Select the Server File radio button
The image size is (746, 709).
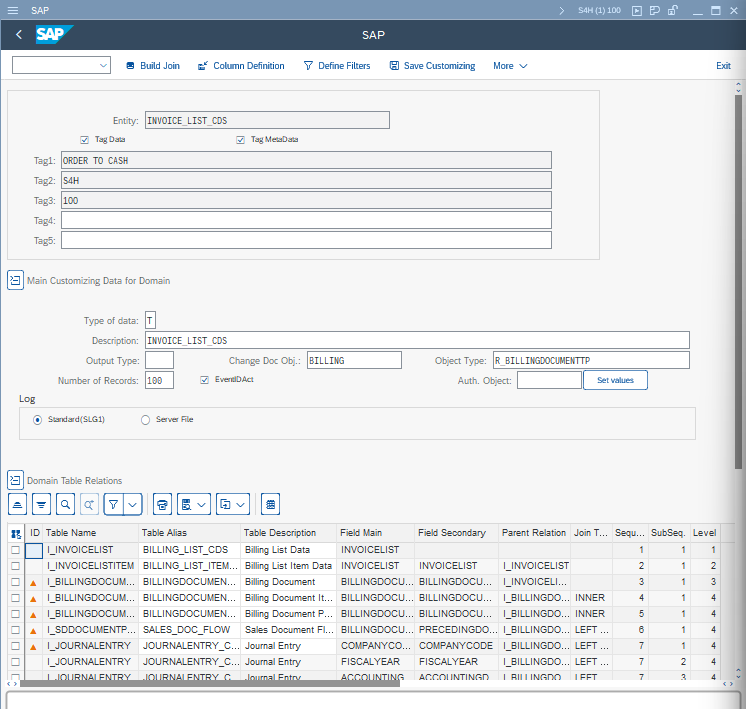(x=146, y=420)
